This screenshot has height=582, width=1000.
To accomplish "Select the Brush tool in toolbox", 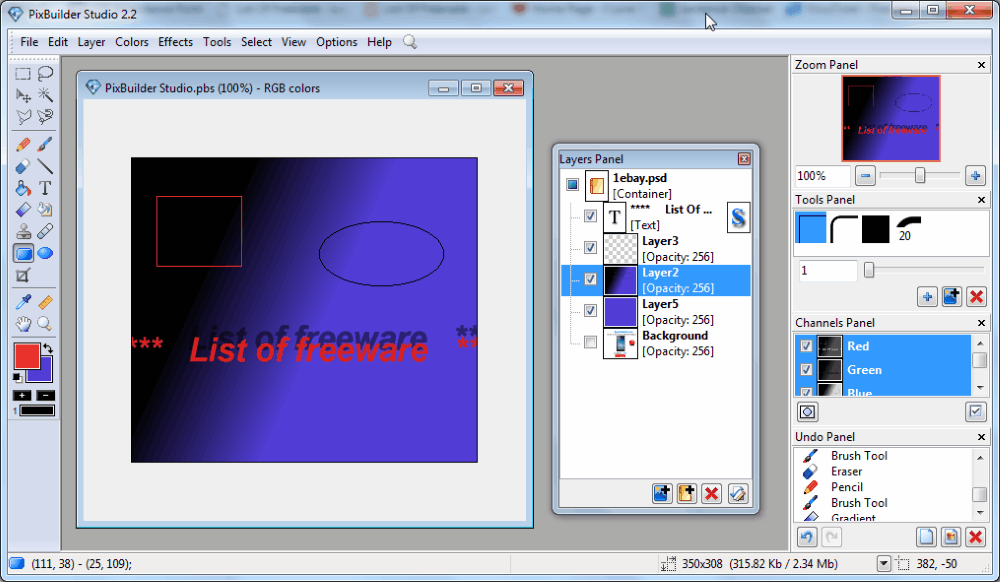I will coord(45,145).
